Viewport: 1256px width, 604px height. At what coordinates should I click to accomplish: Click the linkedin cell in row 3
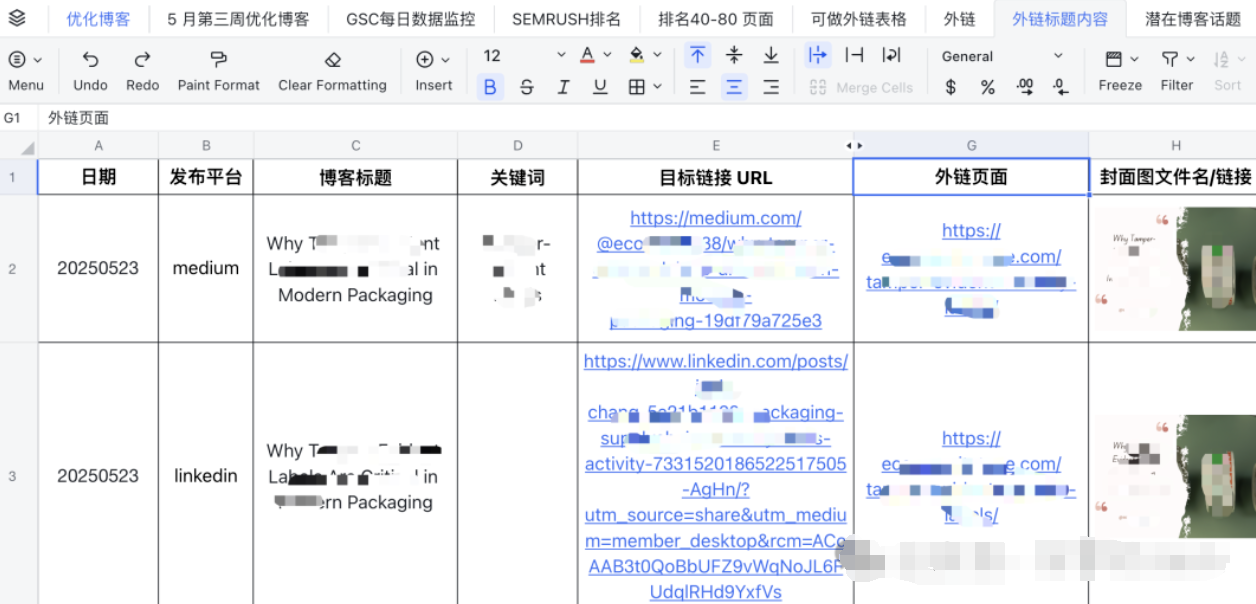pyautogui.click(x=206, y=476)
